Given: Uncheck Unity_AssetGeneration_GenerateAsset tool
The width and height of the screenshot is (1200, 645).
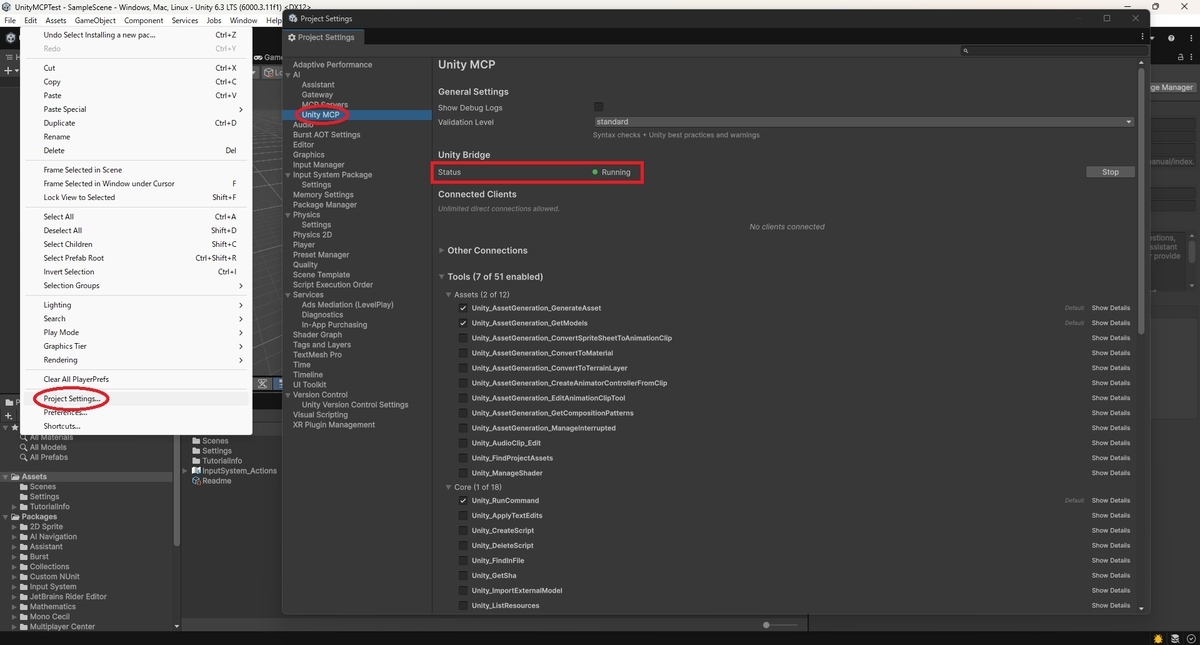Looking at the screenshot, I should [x=463, y=308].
